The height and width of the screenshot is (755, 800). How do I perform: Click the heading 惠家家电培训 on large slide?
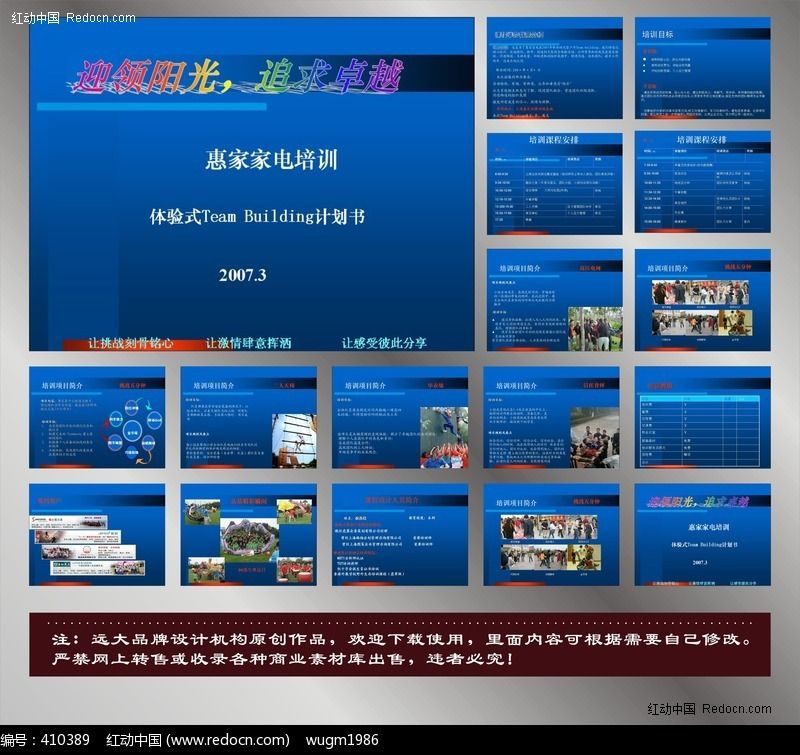tap(271, 160)
